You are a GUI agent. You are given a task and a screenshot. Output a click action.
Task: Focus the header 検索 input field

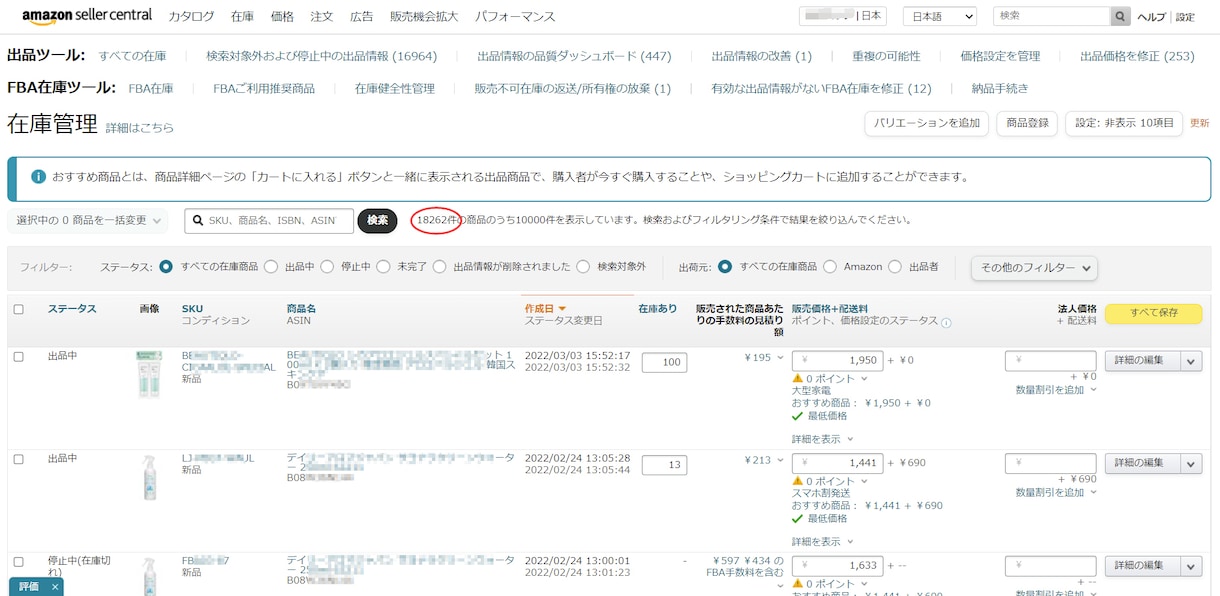[1051, 17]
